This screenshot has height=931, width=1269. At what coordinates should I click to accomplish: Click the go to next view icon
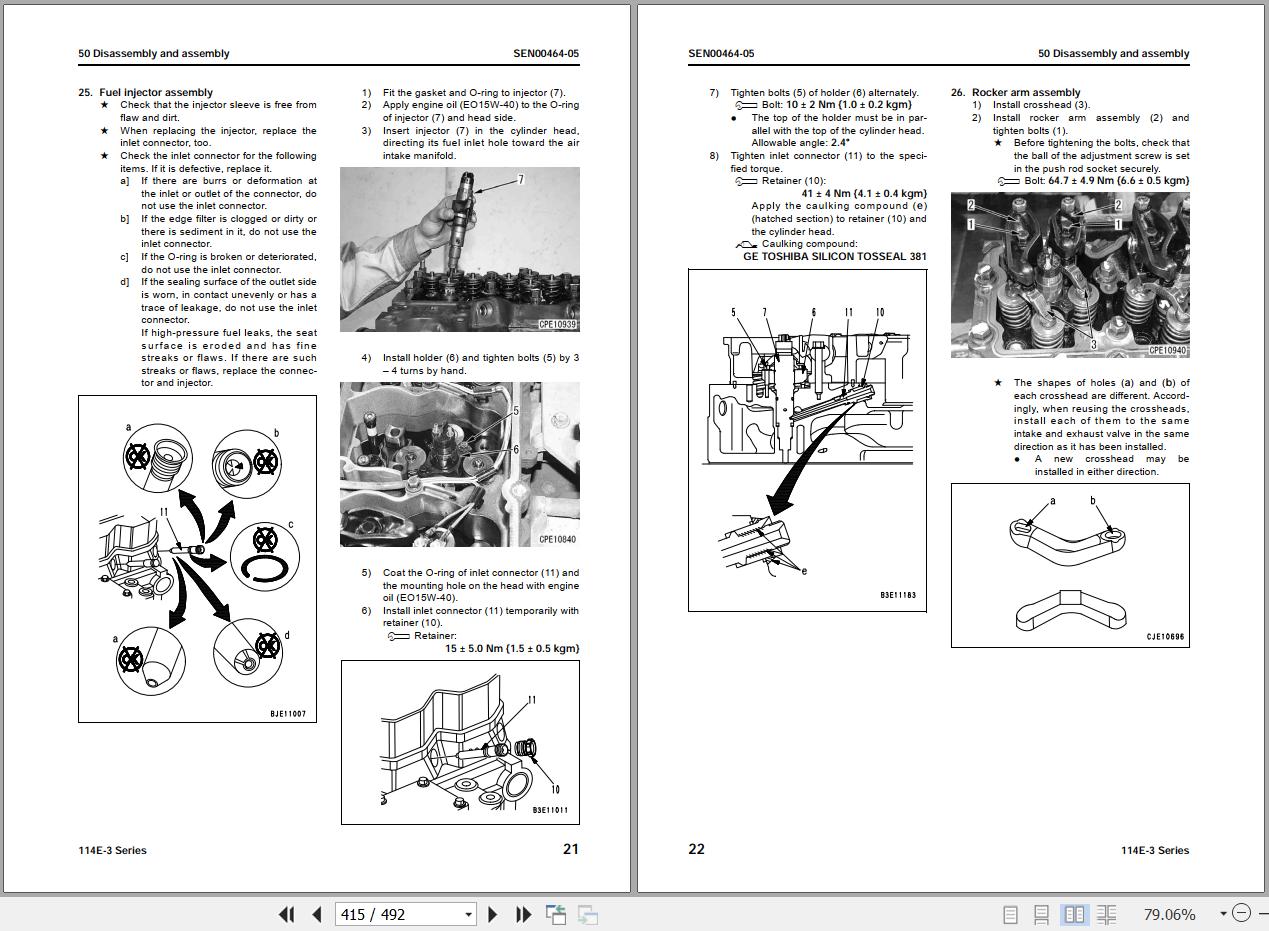pos(588,914)
